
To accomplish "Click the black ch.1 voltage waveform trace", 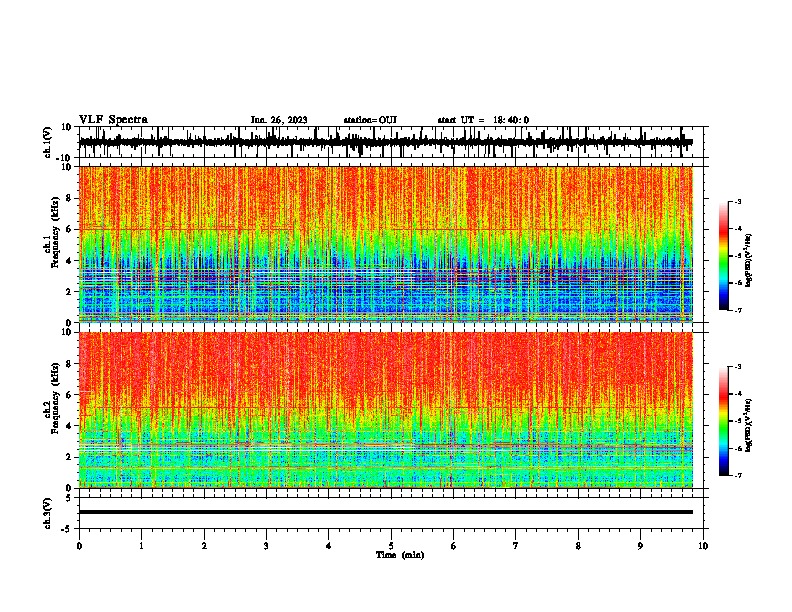I will point(385,142).
